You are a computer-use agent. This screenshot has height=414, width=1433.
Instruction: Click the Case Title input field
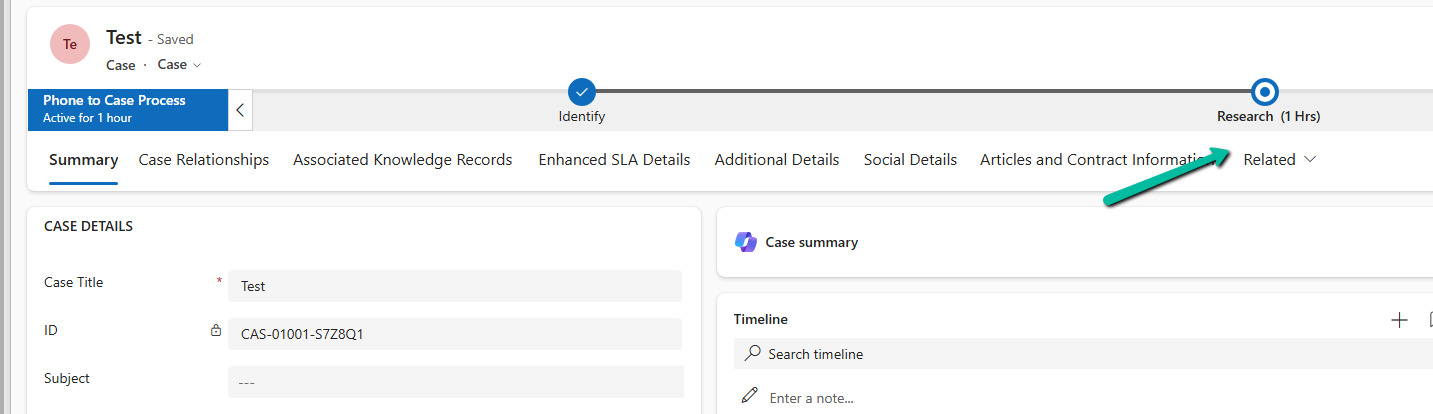coord(455,286)
